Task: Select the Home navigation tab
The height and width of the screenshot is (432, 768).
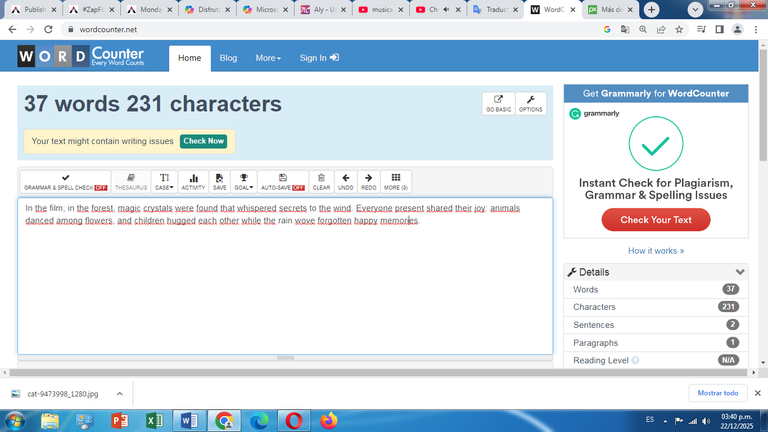Action: 189,58
